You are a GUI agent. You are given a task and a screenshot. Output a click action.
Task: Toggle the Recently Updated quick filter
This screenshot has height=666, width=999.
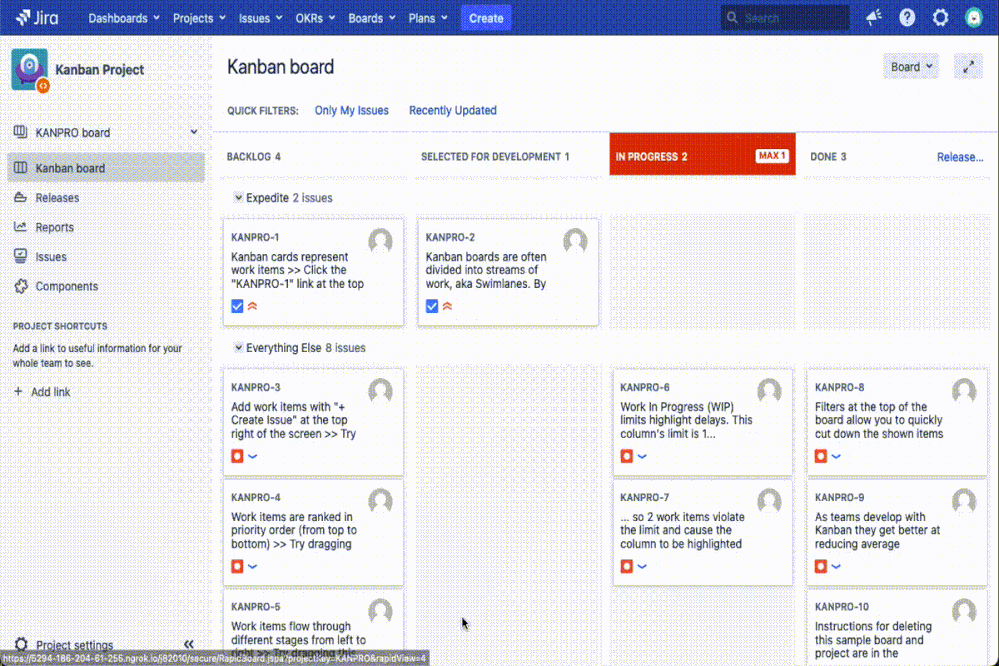pyautogui.click(x=452, y=111)
